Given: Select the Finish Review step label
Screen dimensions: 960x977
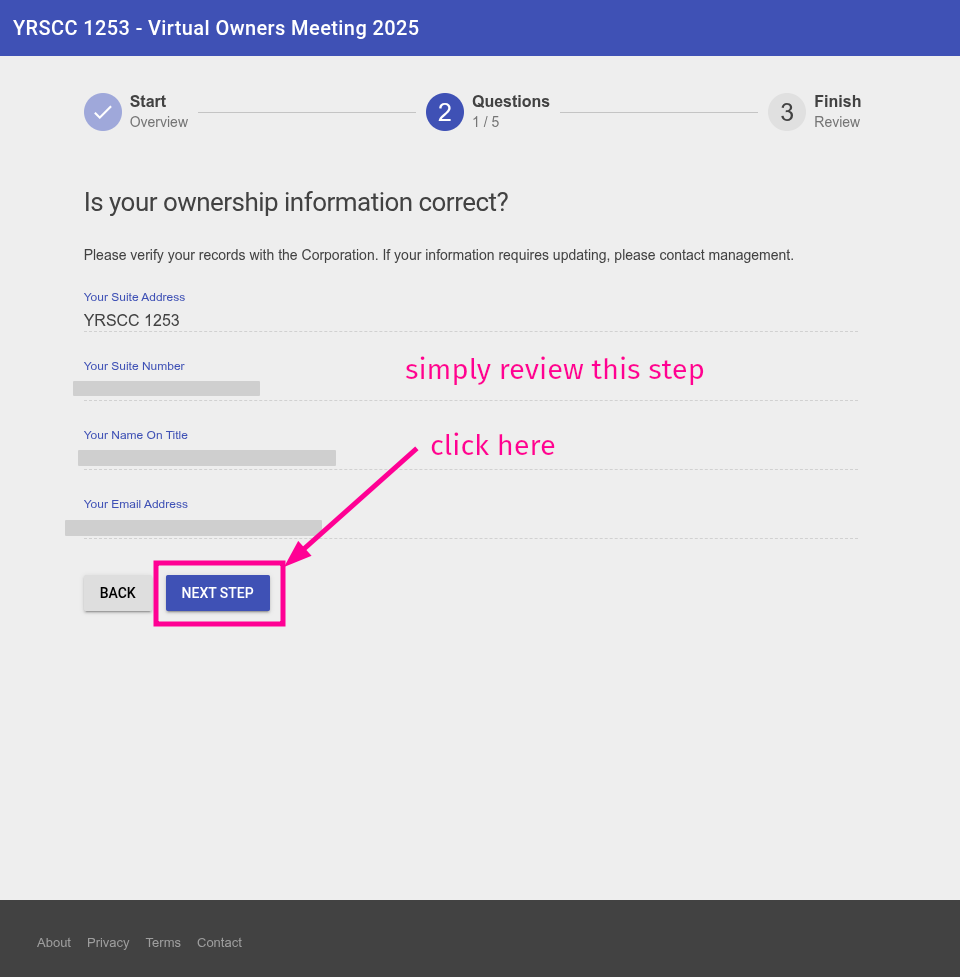Looking at the screenshot, I should (836, 111).
